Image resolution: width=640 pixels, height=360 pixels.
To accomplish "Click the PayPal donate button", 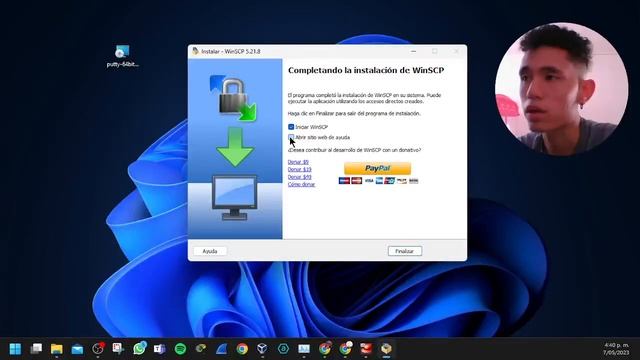I will pos(378,168).
